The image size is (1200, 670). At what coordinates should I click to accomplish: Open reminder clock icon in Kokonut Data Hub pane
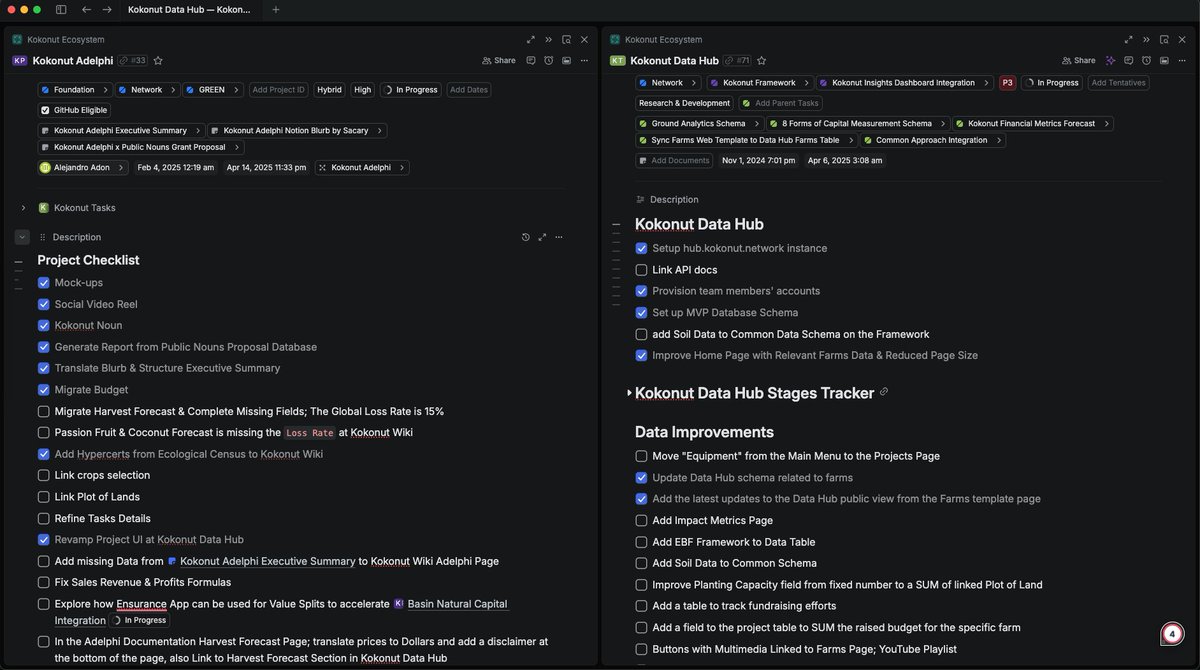pos(1146,60)
